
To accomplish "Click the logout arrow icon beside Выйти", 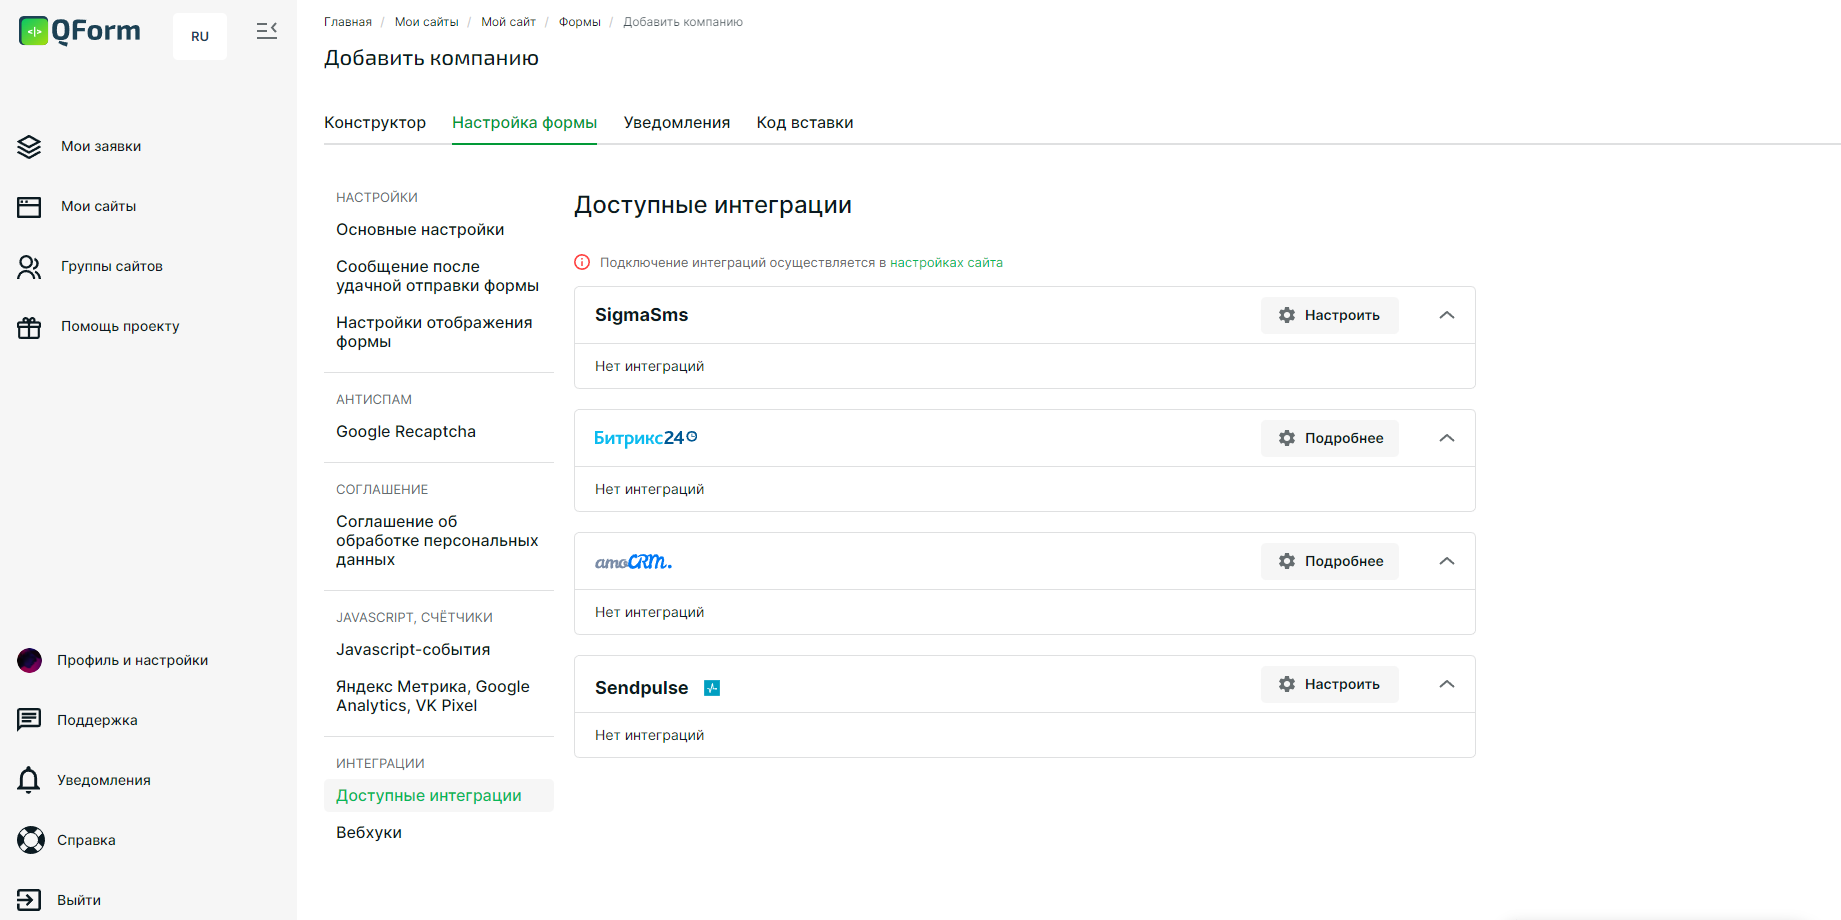I will [29, 900].
